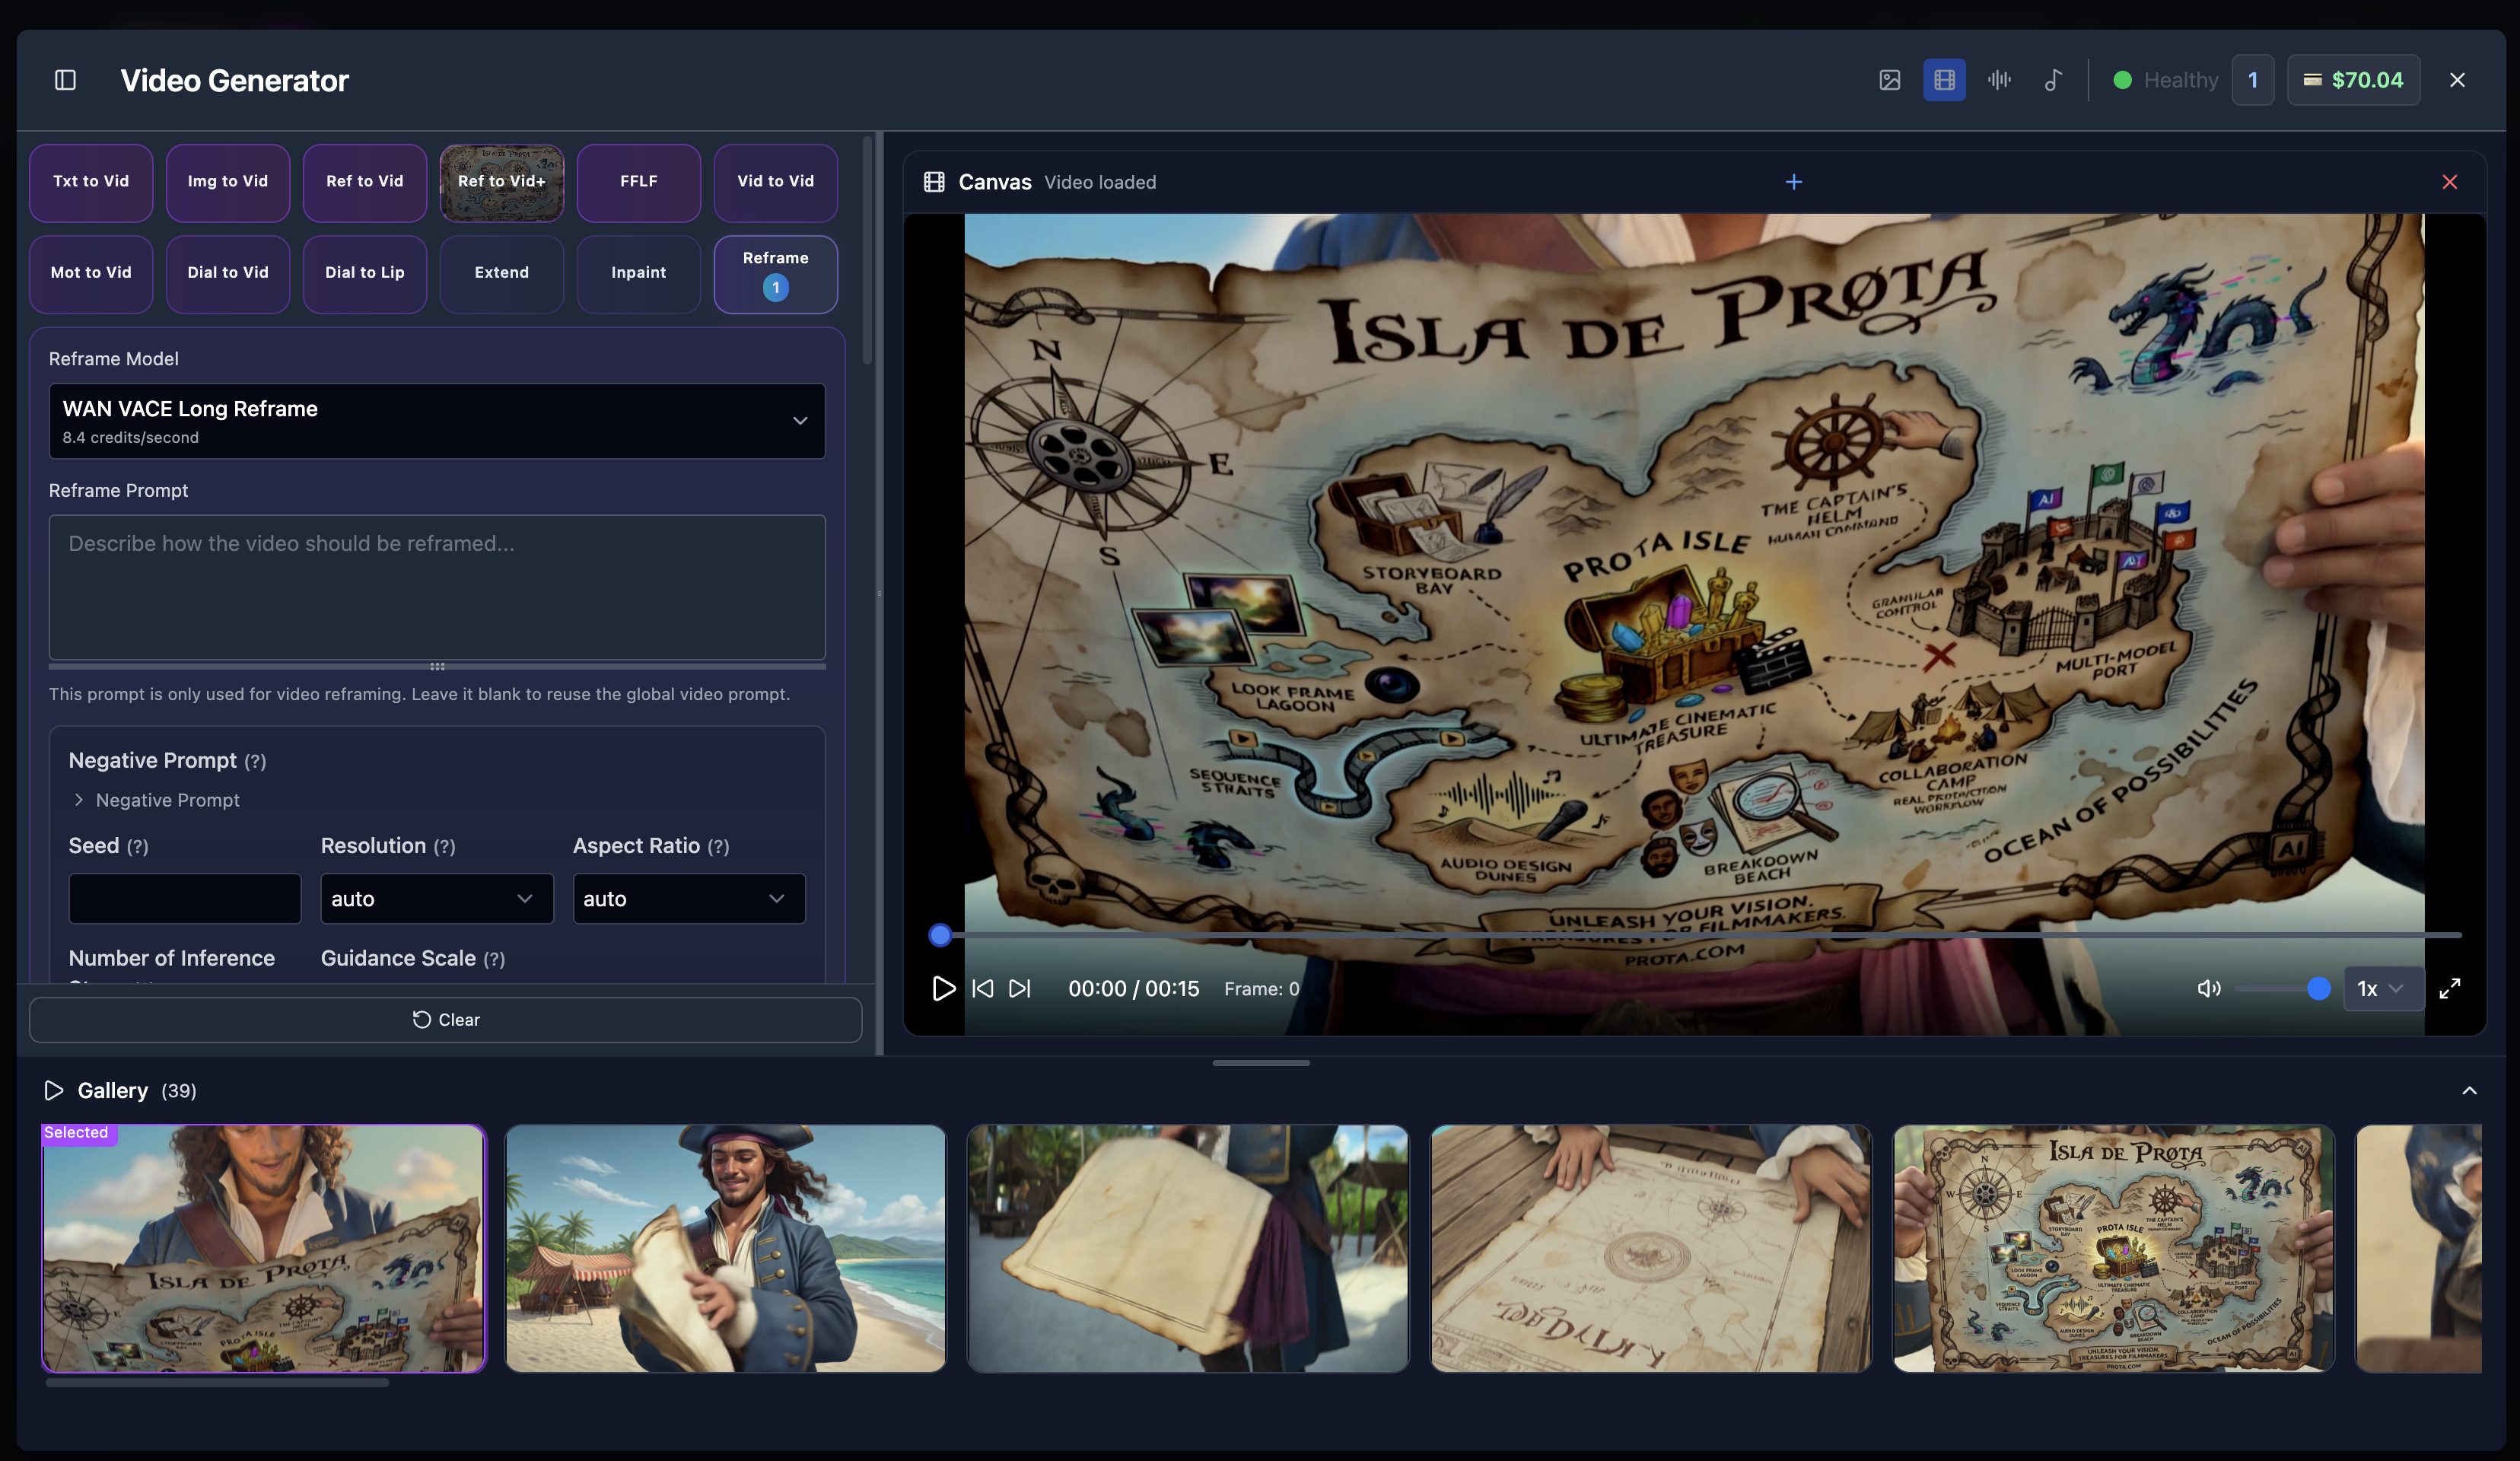
Task: Click the $70.04 credits balance button
Action: (2353, 80)
